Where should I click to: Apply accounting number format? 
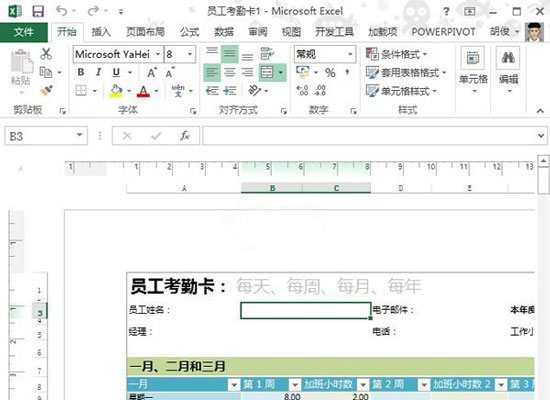coord(302,72)
